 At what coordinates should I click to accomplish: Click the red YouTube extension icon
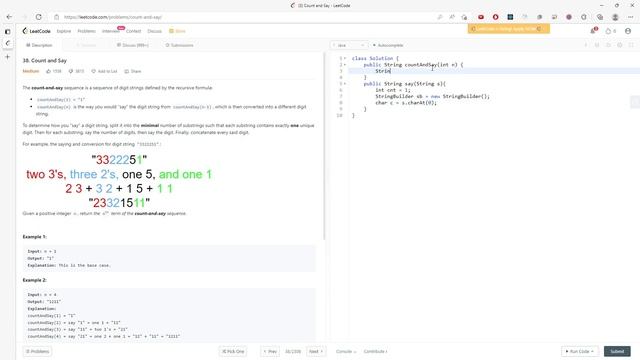(x=481, y=17)
